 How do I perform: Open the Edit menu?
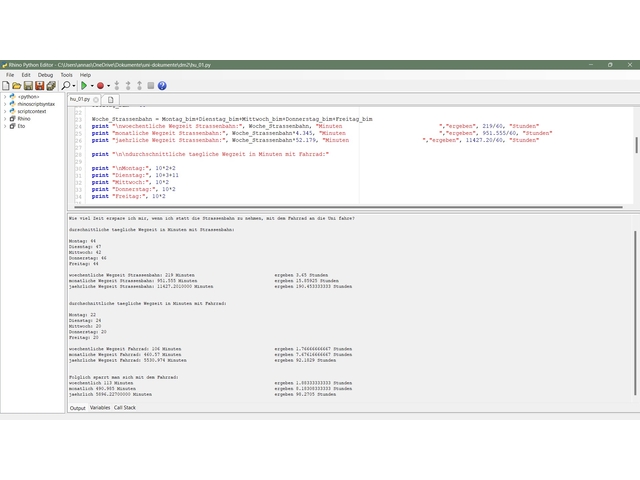tap(26, 75)
